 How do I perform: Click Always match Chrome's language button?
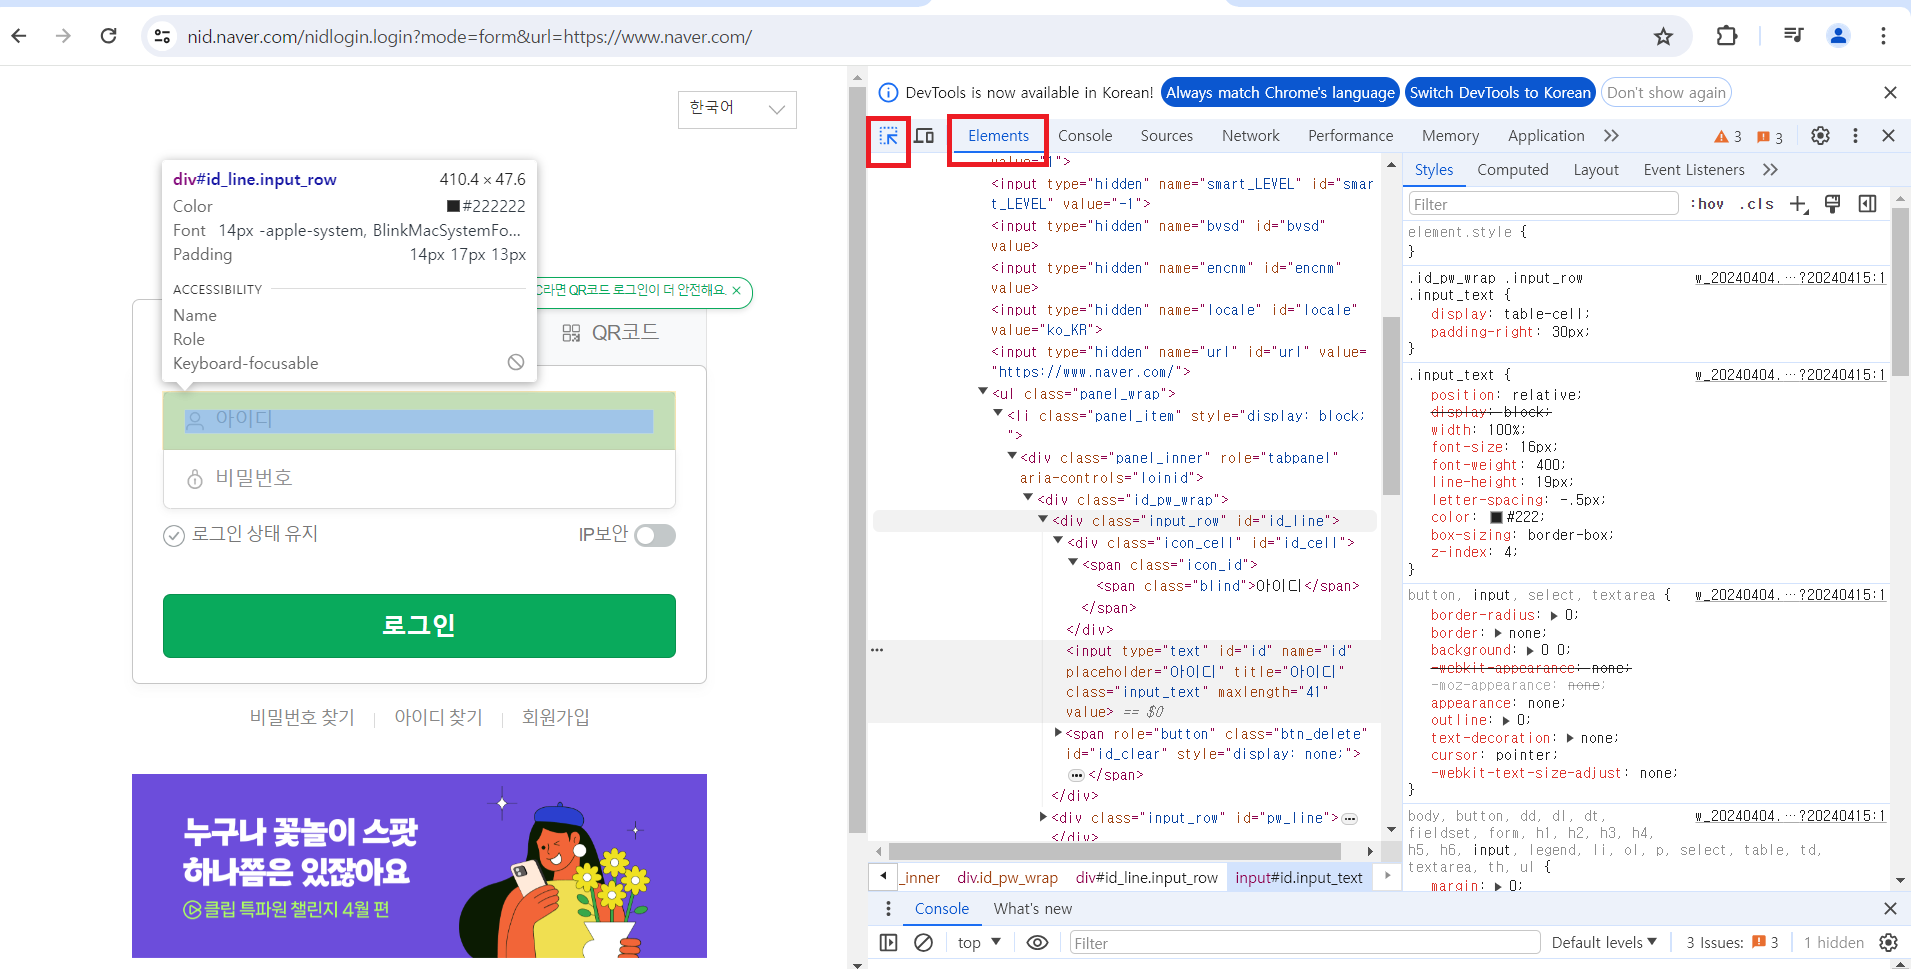[x=1280, y=93]
